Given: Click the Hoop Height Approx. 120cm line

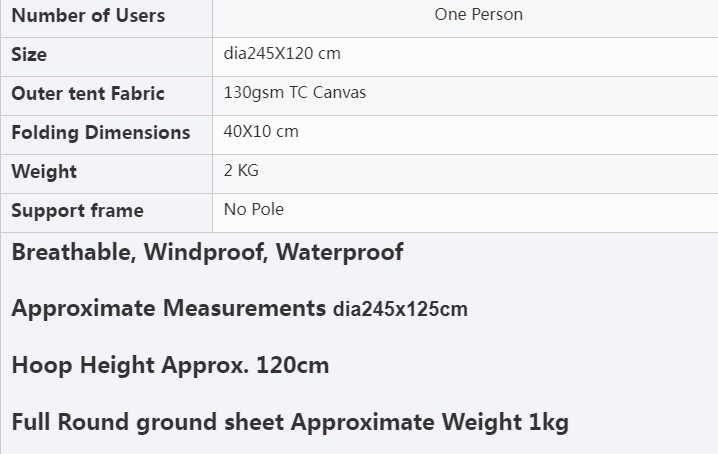Looking at the screenshot, I should coord(170,365).
